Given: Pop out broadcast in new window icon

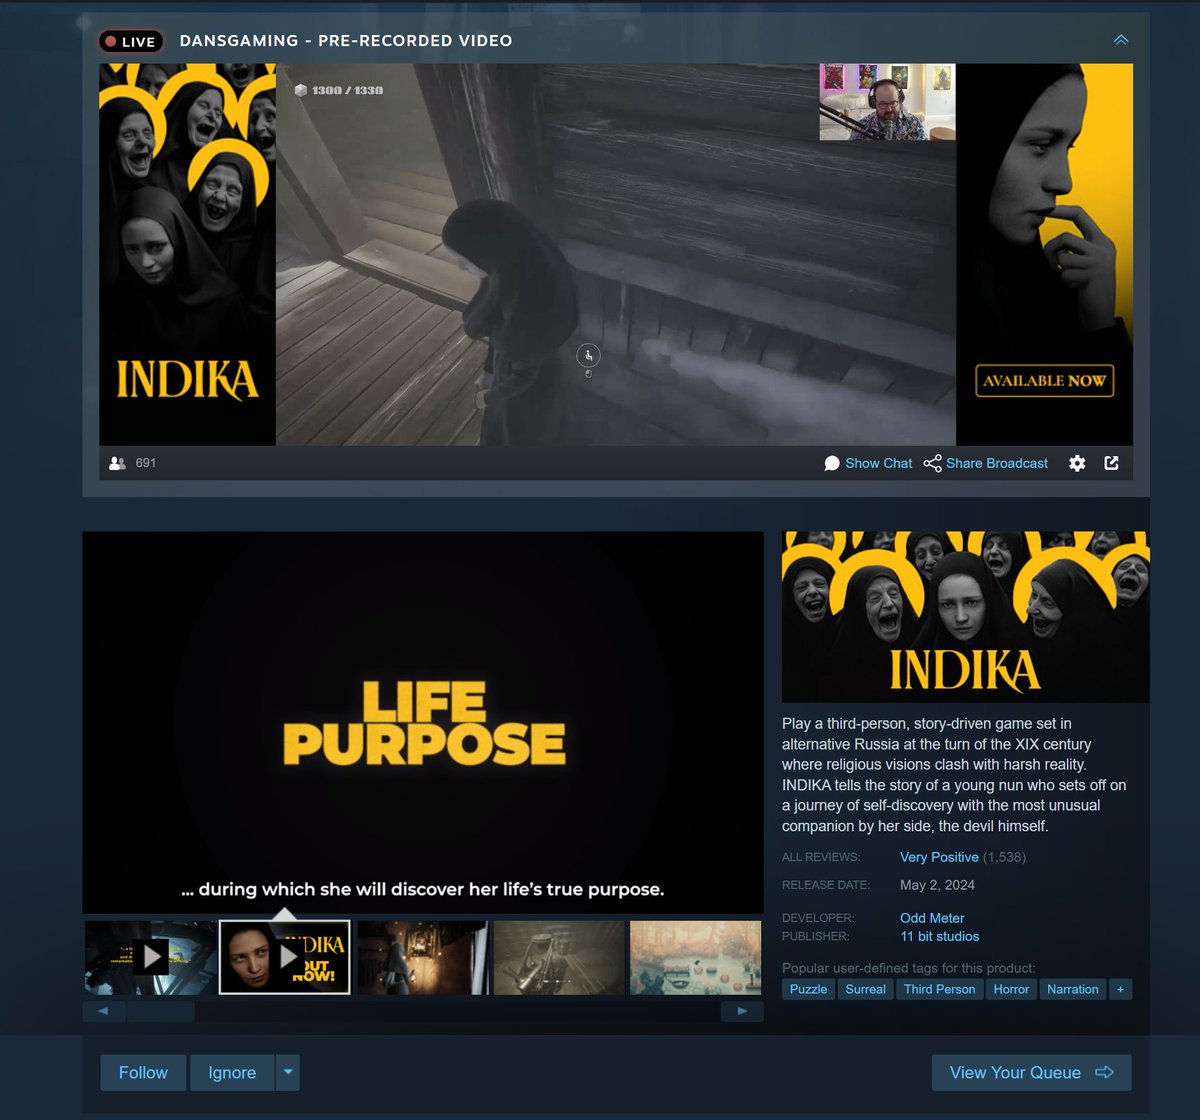Looking at the screenshot, I should (1111, 463).
